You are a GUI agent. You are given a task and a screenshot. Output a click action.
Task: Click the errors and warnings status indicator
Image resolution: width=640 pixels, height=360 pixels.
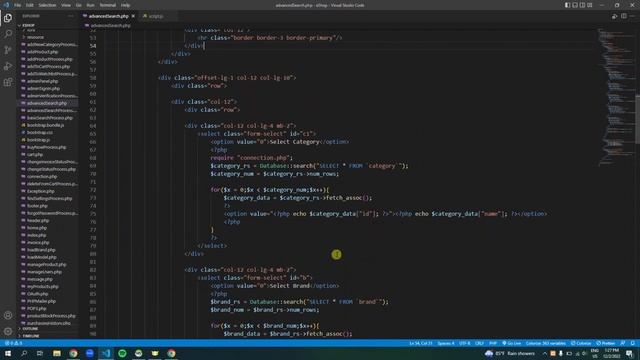(14, 343)
